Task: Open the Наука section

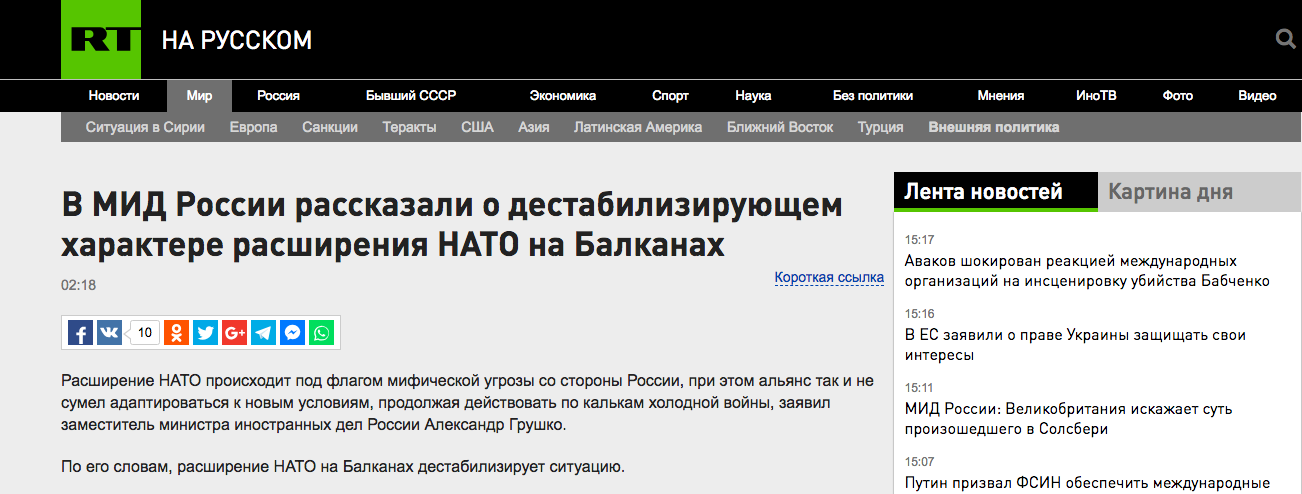Action: (x=753, y=96)
